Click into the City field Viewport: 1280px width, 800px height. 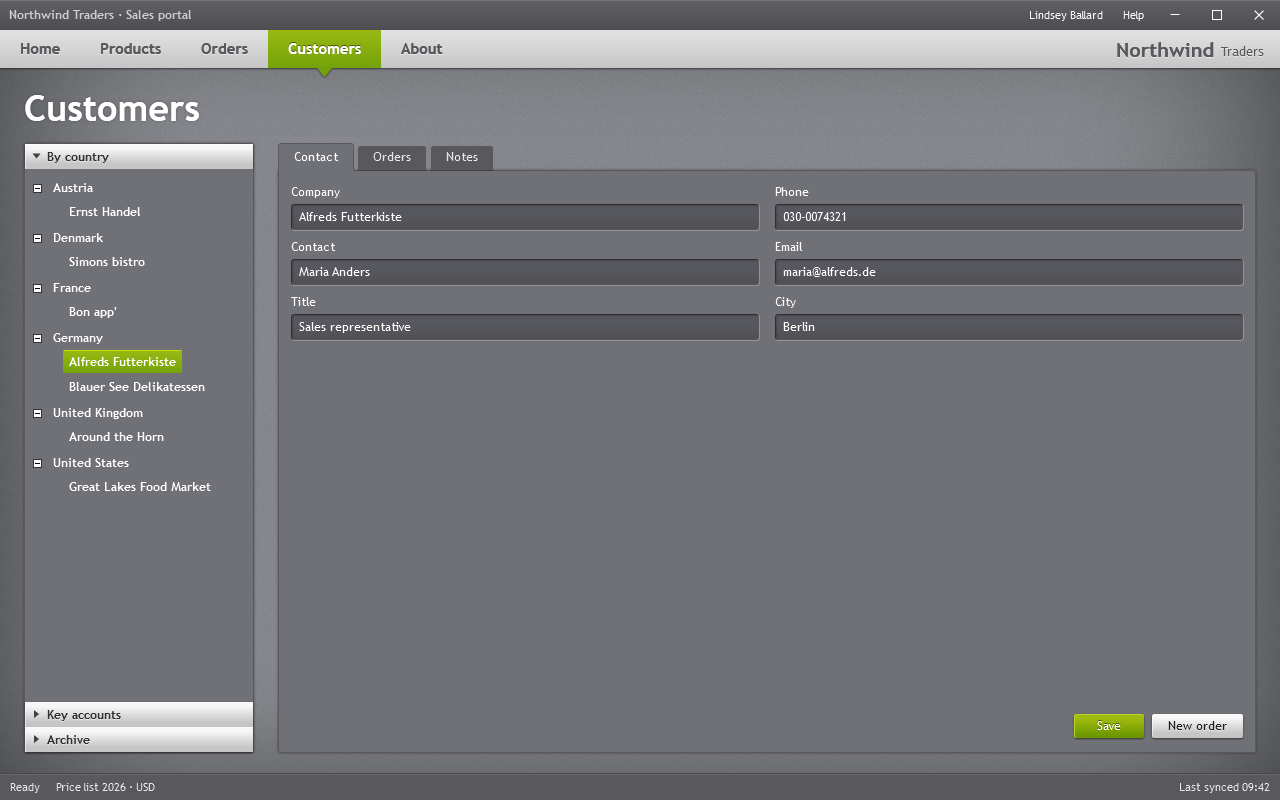pyautogui.click(x=1009, y=327)
